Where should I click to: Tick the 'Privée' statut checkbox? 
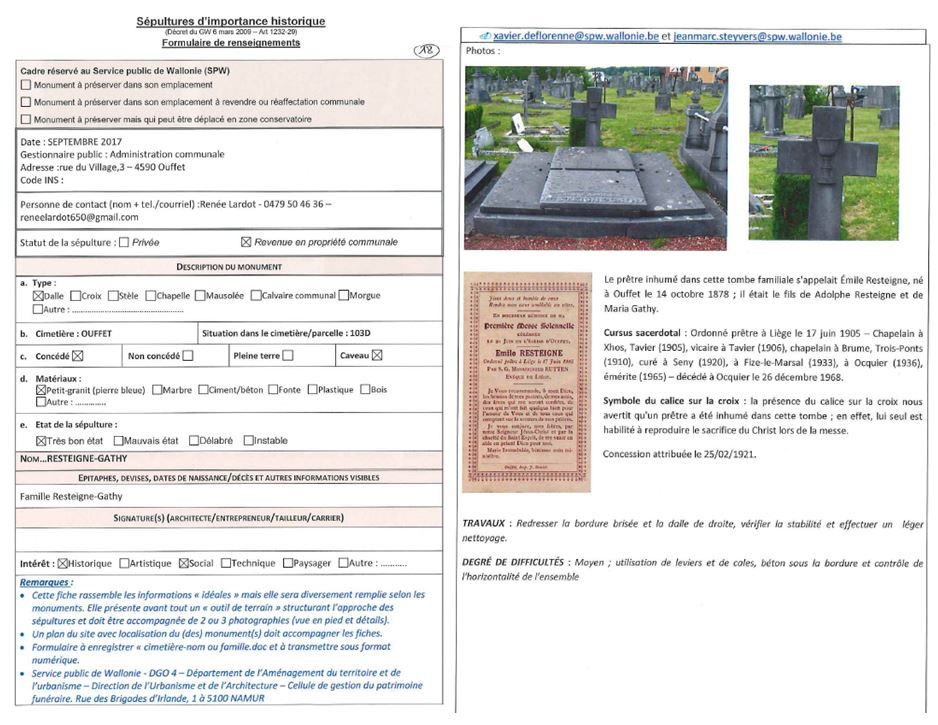tap(124, 242)
